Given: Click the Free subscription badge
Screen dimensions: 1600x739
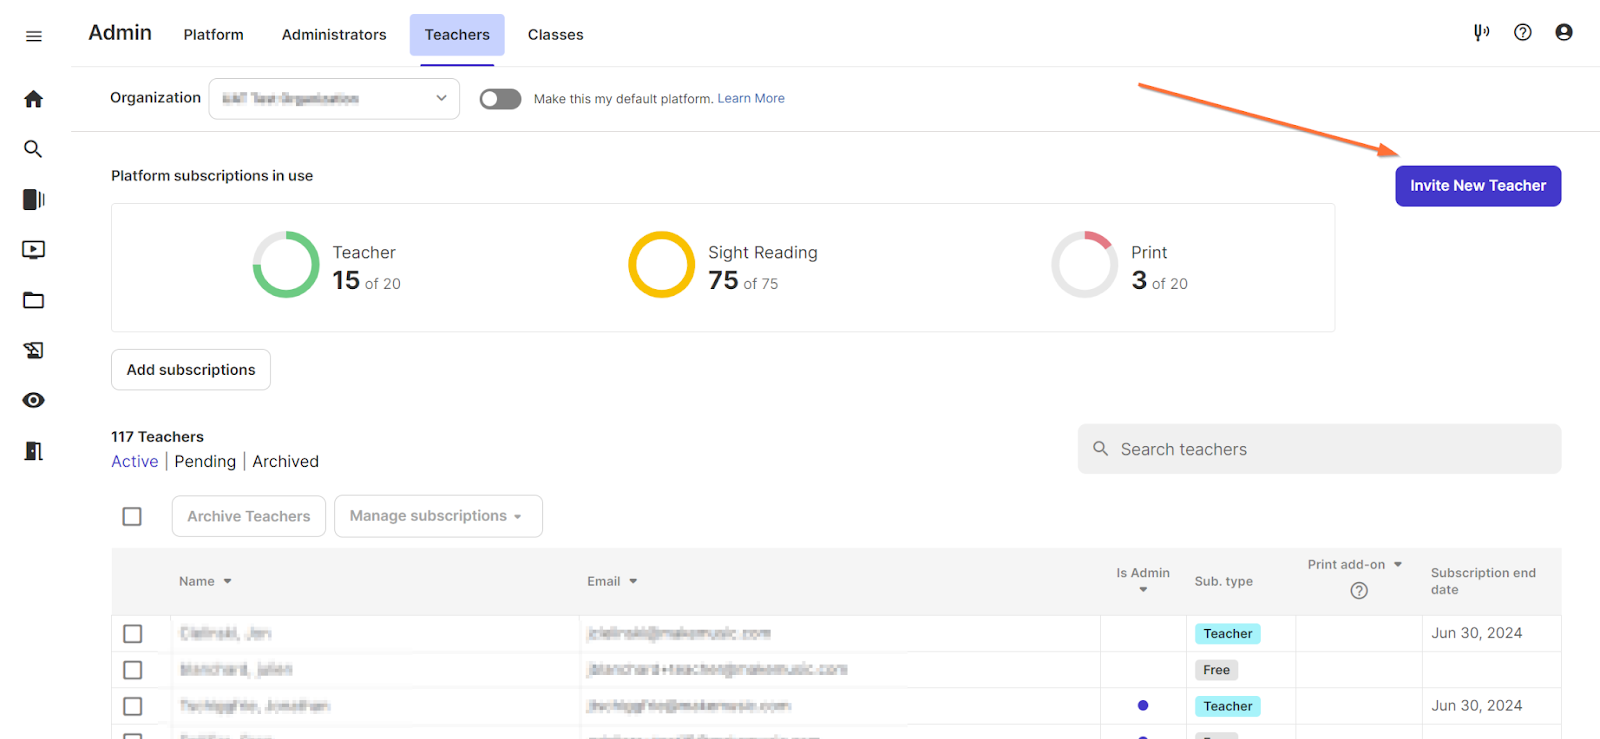Looking at the screenshot, I should coord(1216,670).
